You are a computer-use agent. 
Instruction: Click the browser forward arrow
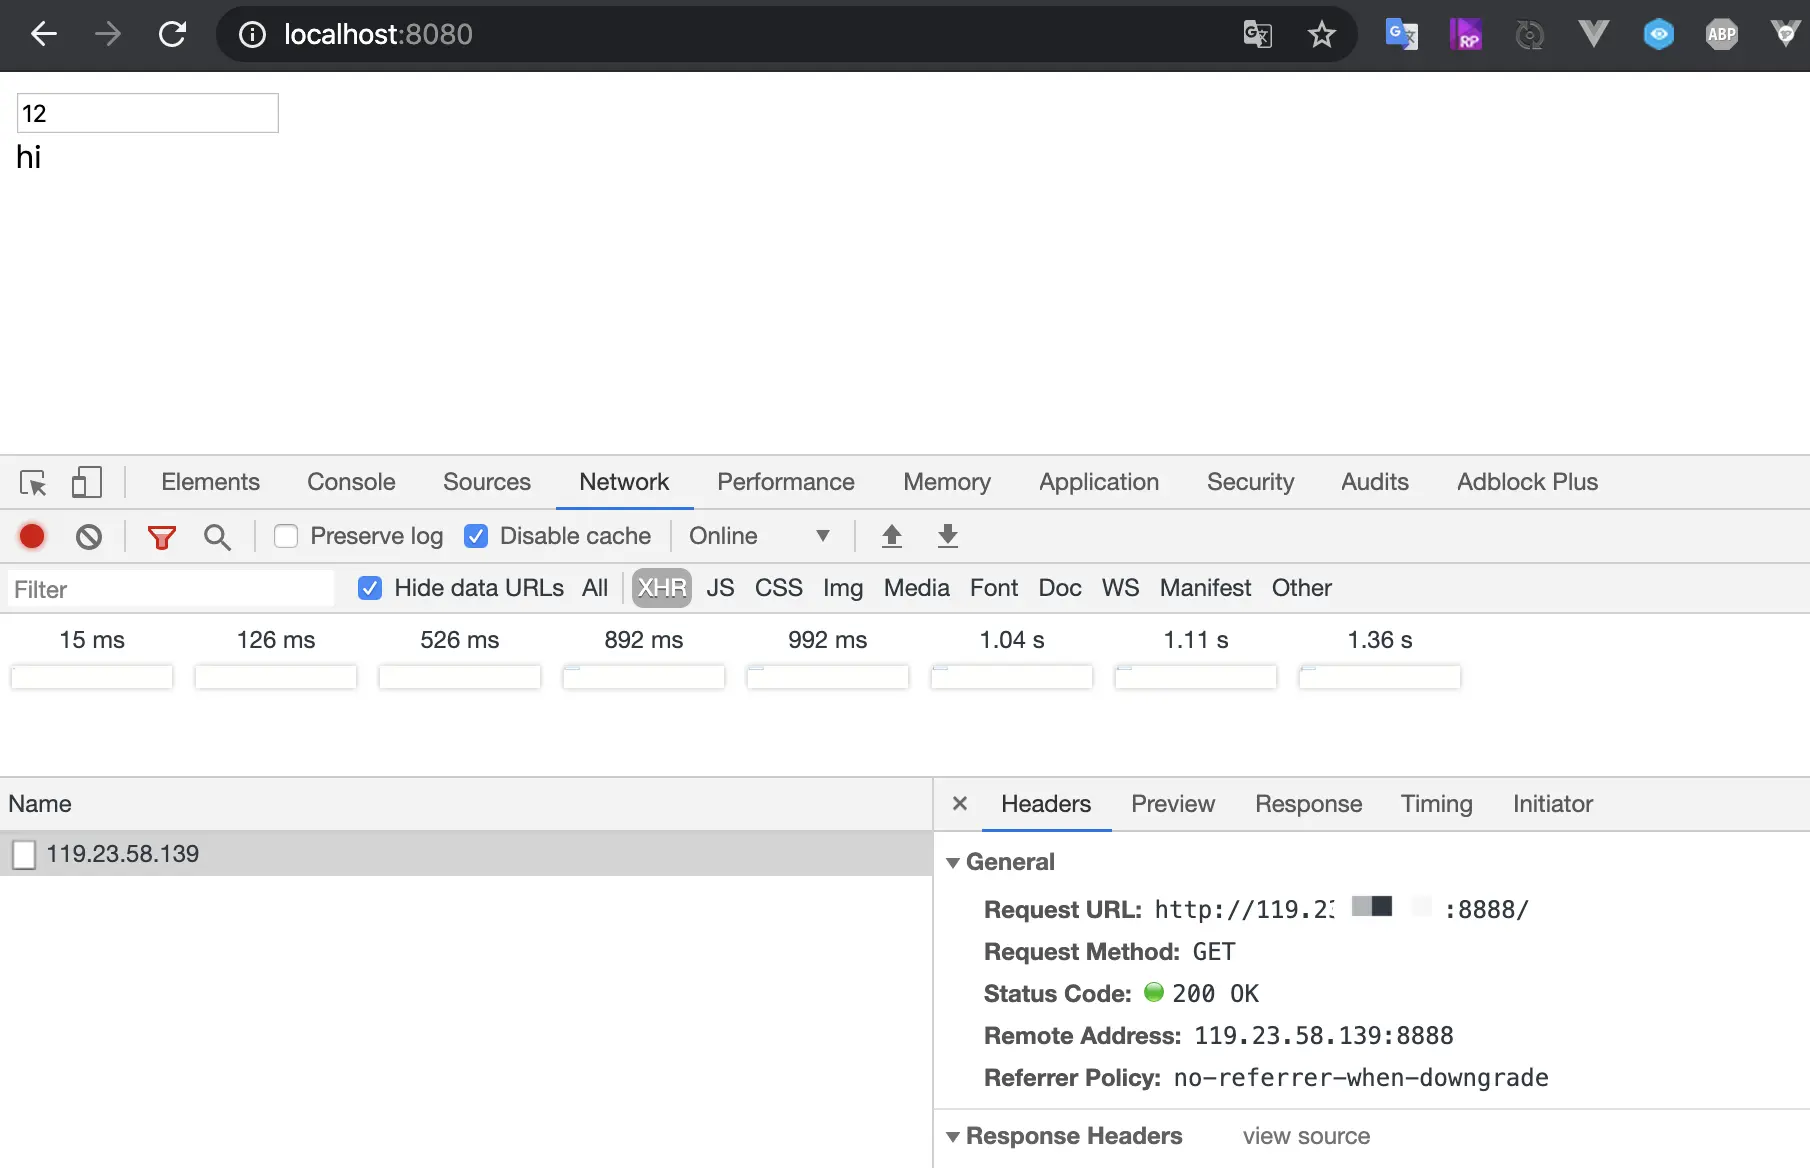(x=108, y=34)
